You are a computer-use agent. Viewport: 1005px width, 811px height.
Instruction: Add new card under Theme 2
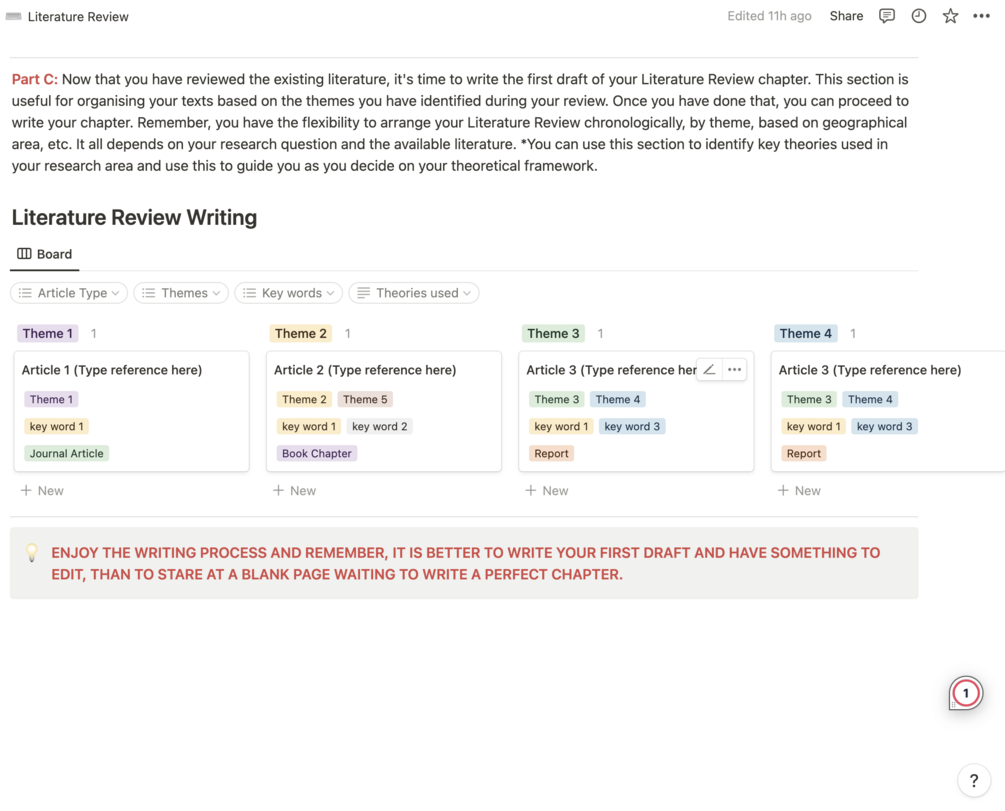(295, 490)
